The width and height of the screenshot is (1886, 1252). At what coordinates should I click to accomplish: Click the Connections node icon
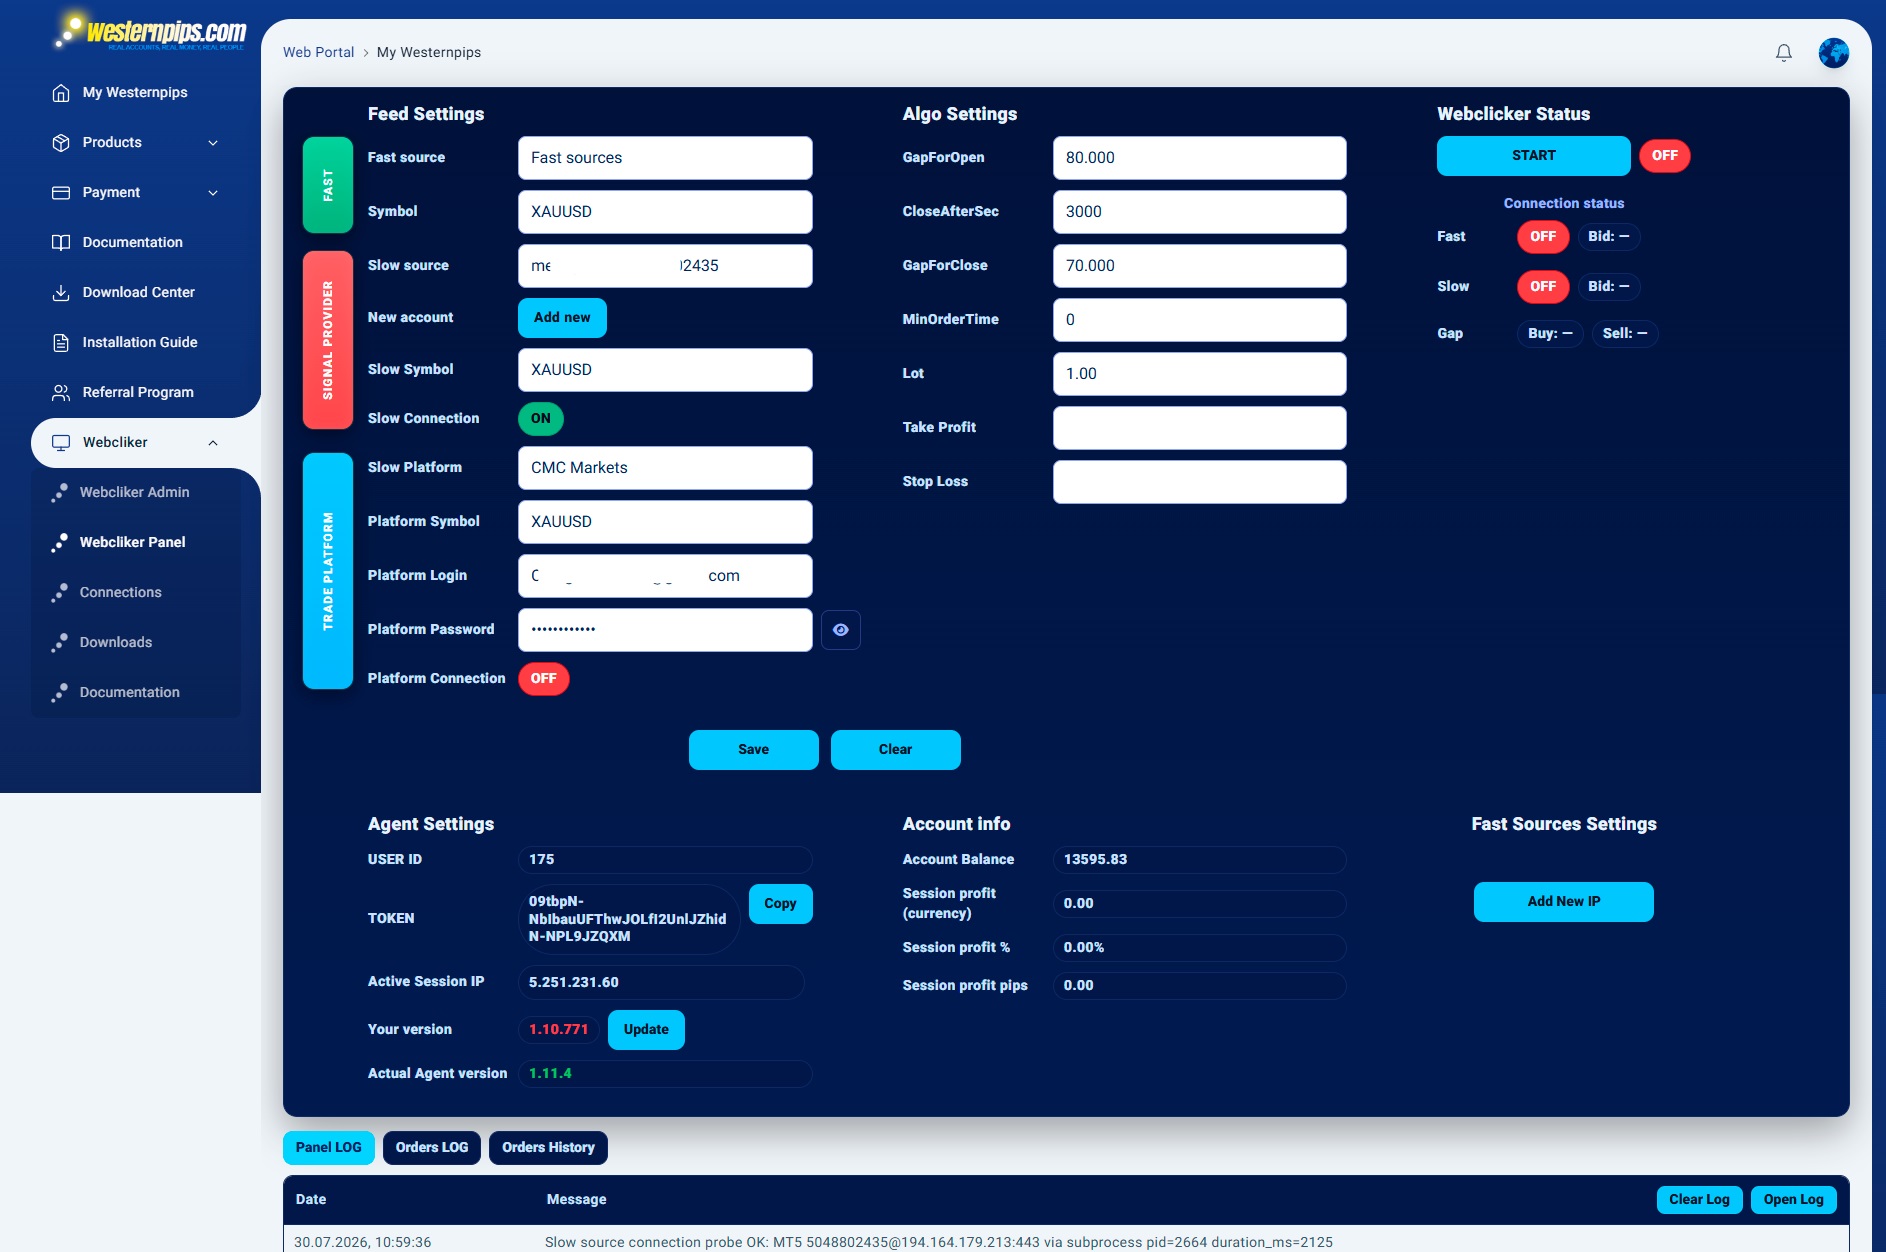click(x=60, y=592)
